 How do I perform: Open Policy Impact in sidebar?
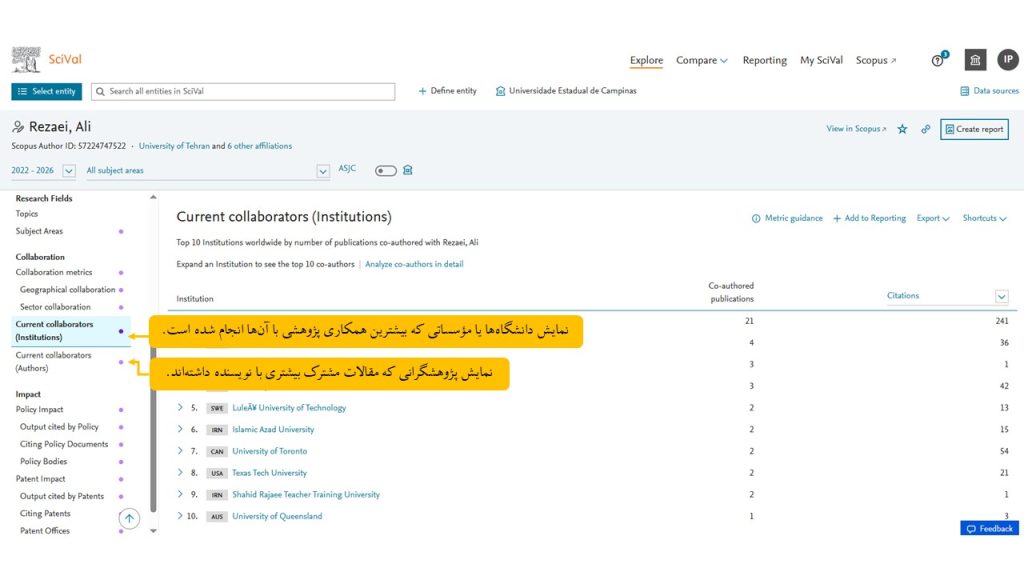pos(39,409)
